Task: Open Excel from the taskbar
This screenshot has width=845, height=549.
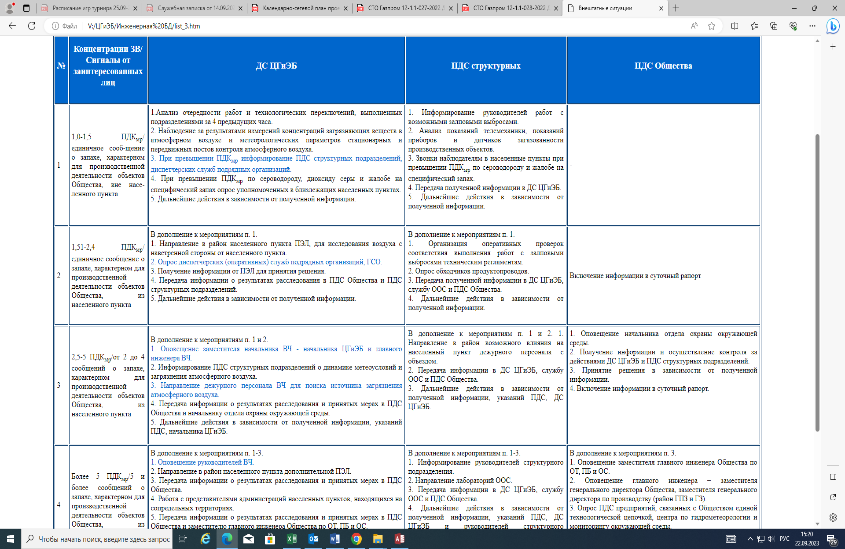Action: [x=292, y=539]
